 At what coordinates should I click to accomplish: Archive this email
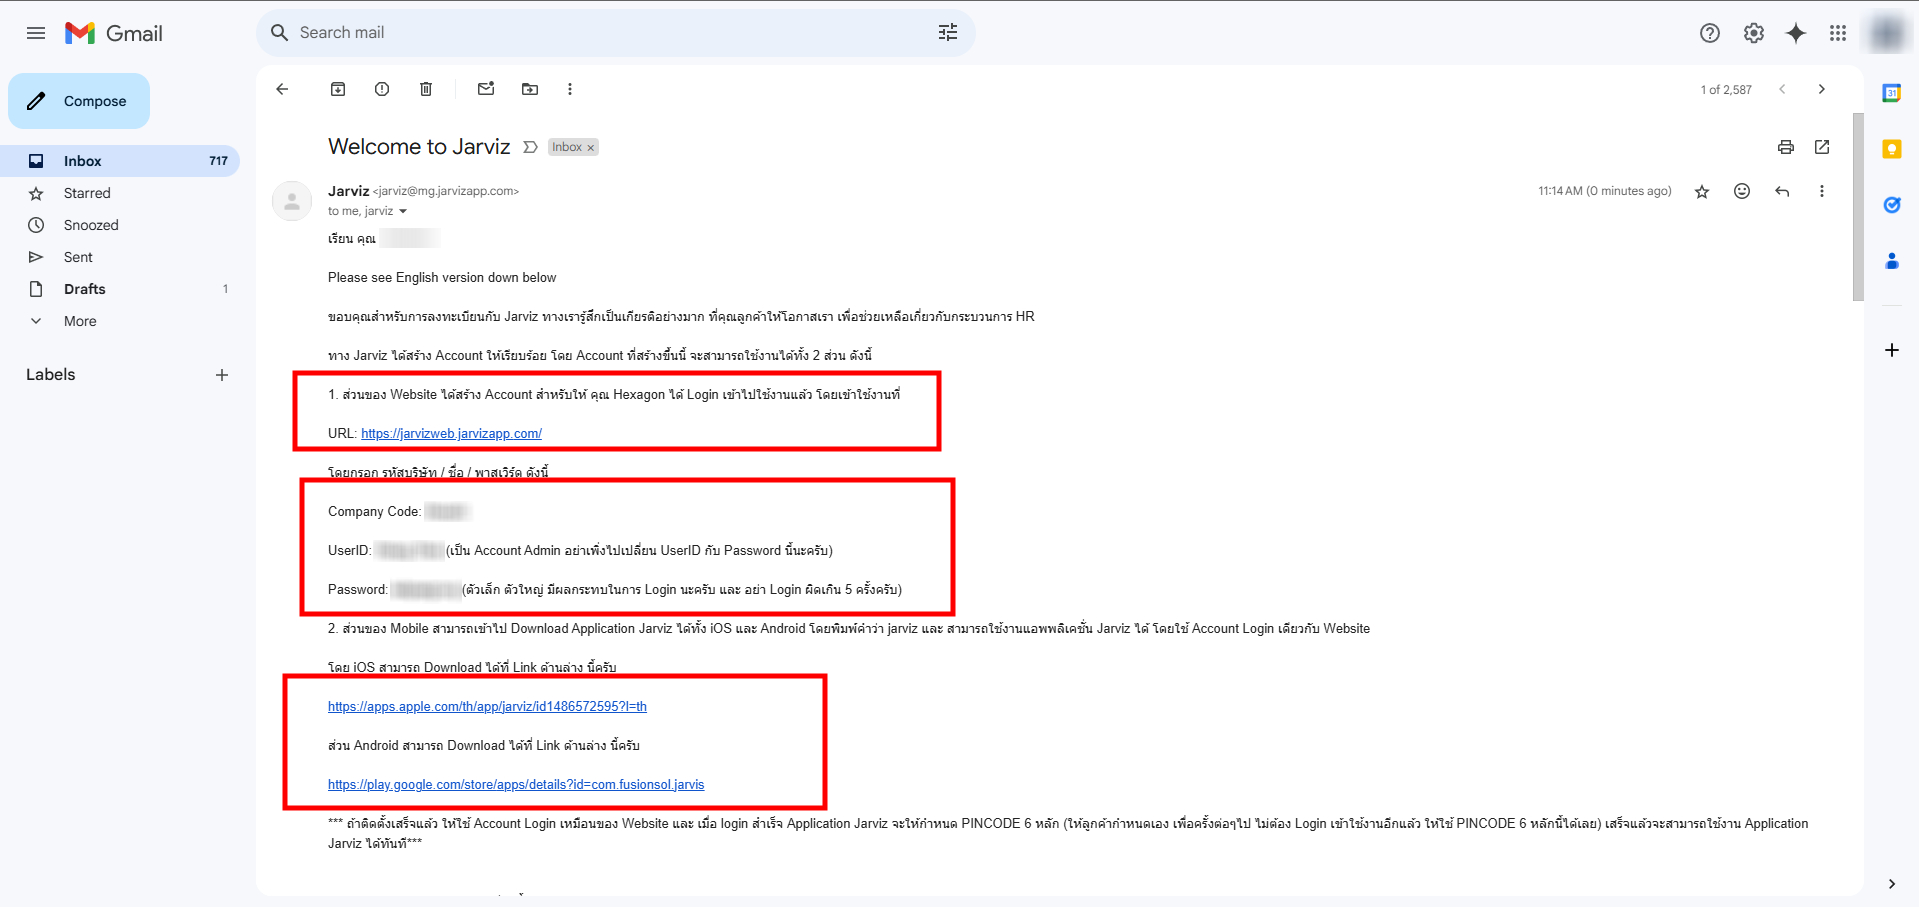pos(338,89)
